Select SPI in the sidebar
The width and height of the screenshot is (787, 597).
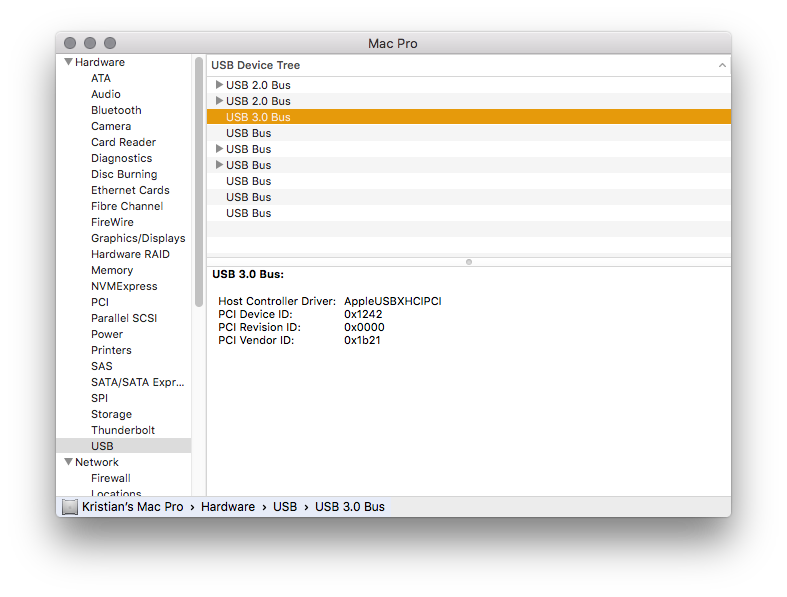[x=99, y=398]
